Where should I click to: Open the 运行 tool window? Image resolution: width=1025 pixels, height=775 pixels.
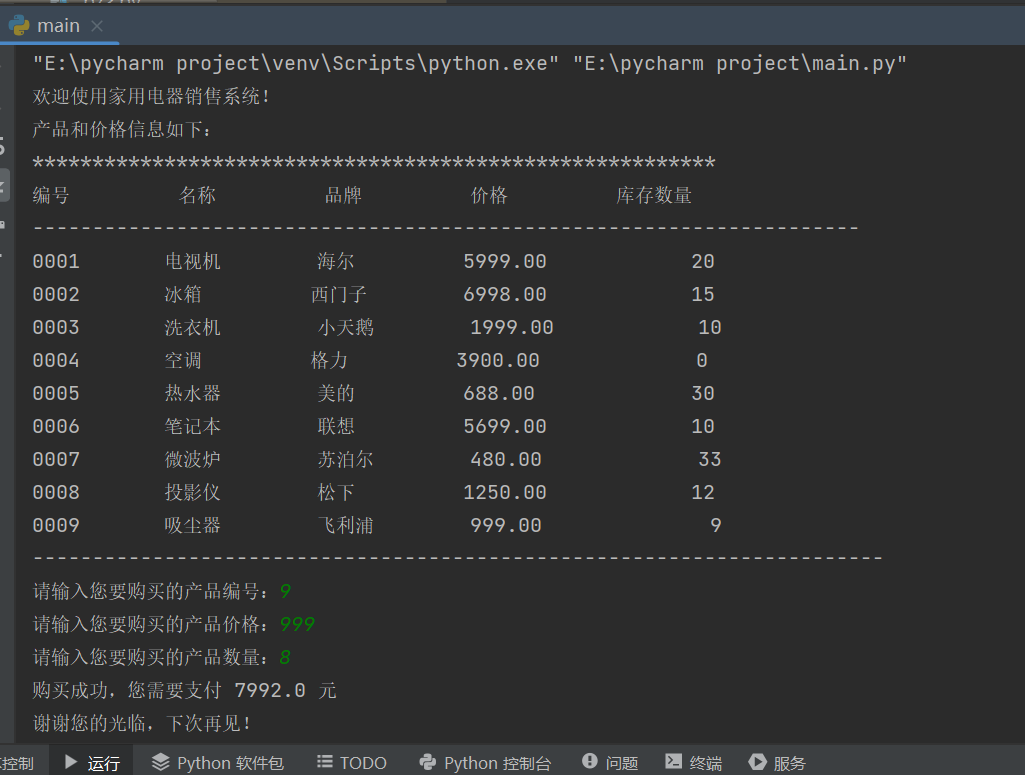[92, 763]
